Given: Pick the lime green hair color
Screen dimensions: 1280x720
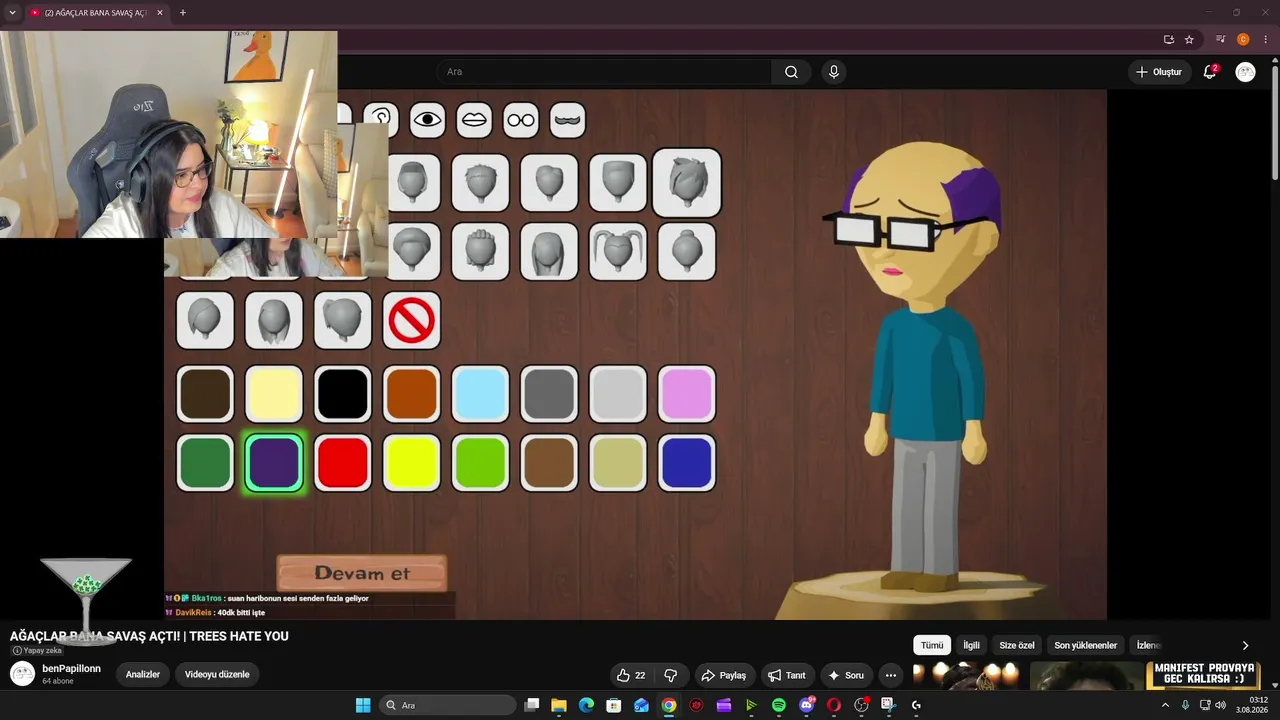Looking at the screenshot, I should [480, 463].
